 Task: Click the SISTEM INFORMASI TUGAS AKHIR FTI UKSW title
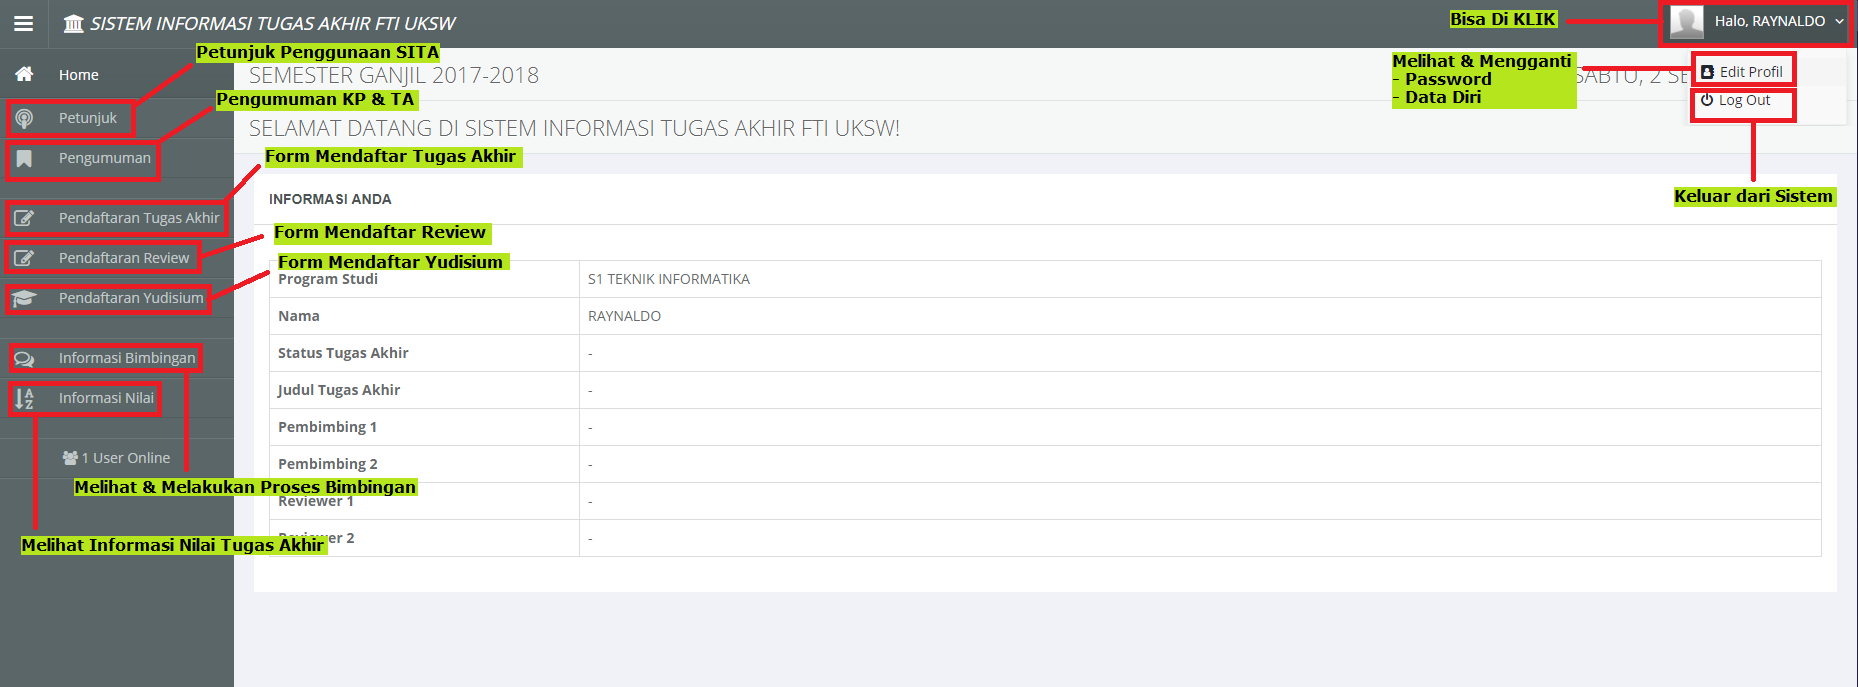click(x=273, y=23)
